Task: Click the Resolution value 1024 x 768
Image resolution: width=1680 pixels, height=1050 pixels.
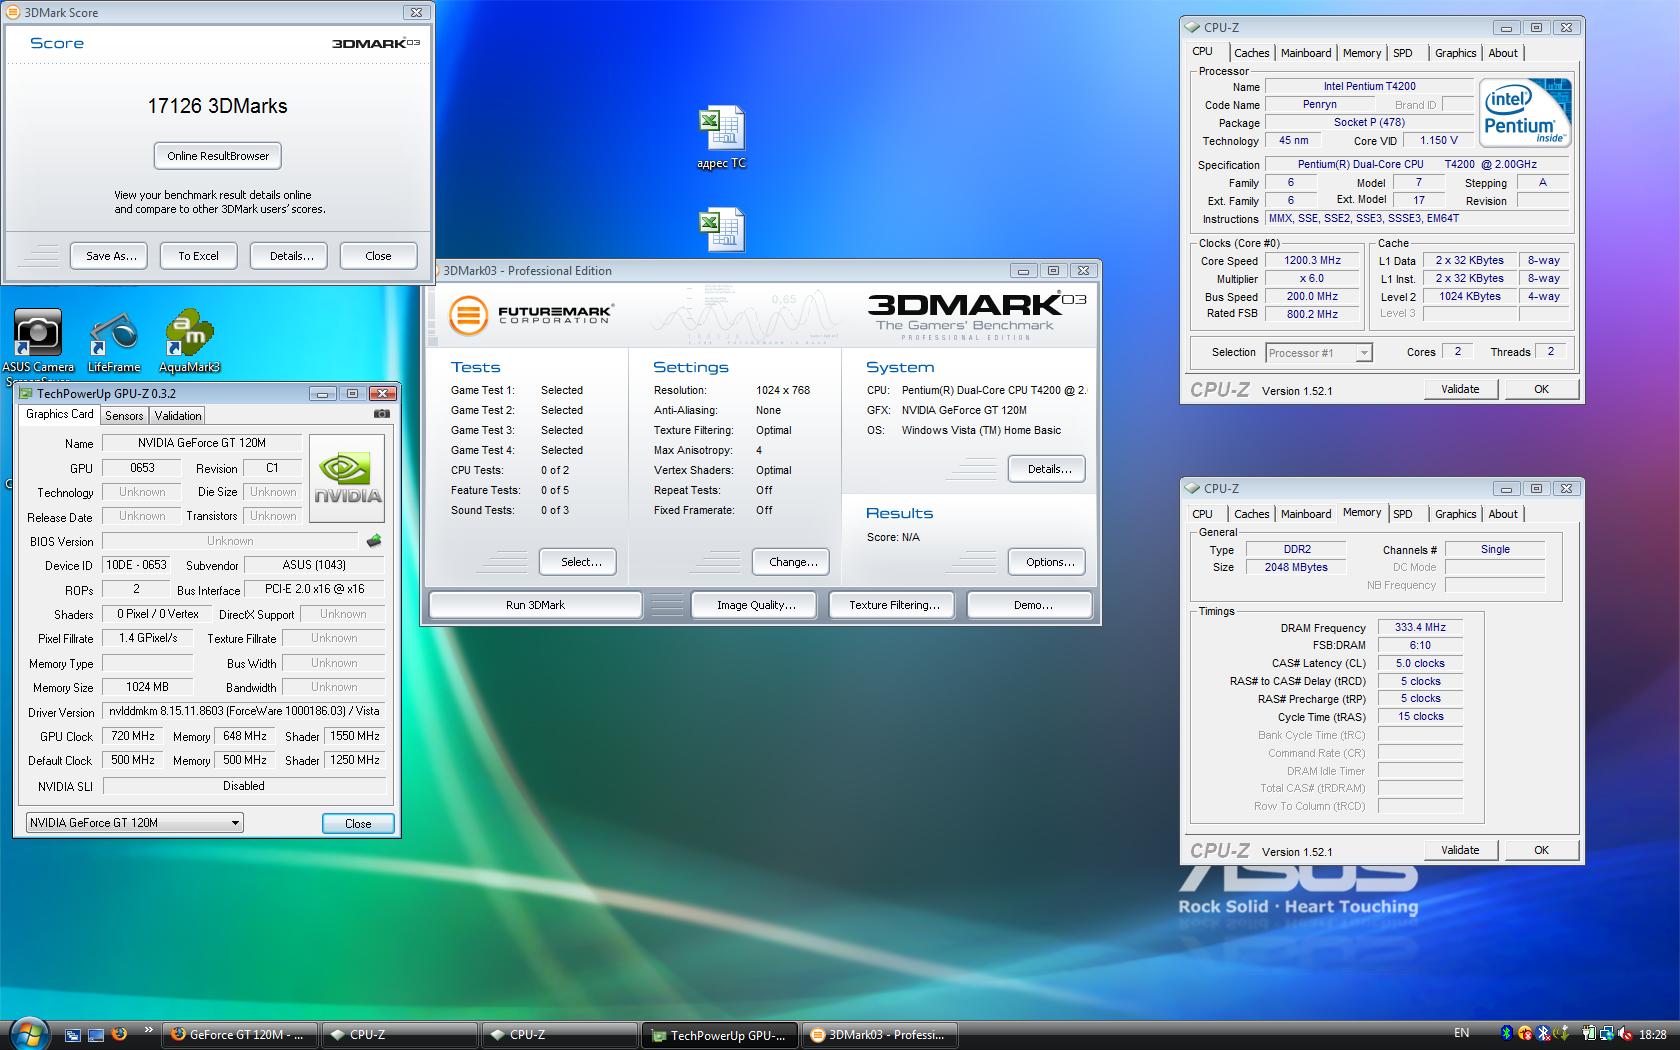Action: pyautogui.click(x=783, y=390)
